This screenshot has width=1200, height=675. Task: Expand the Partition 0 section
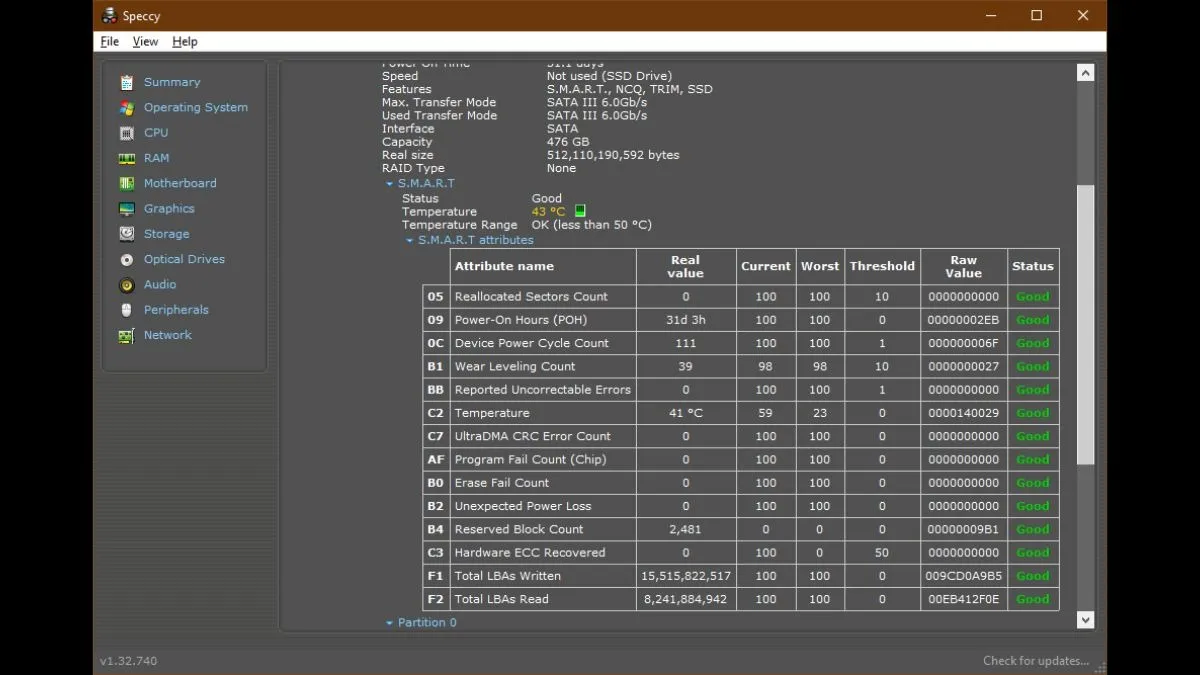click(x=390, y=623)
